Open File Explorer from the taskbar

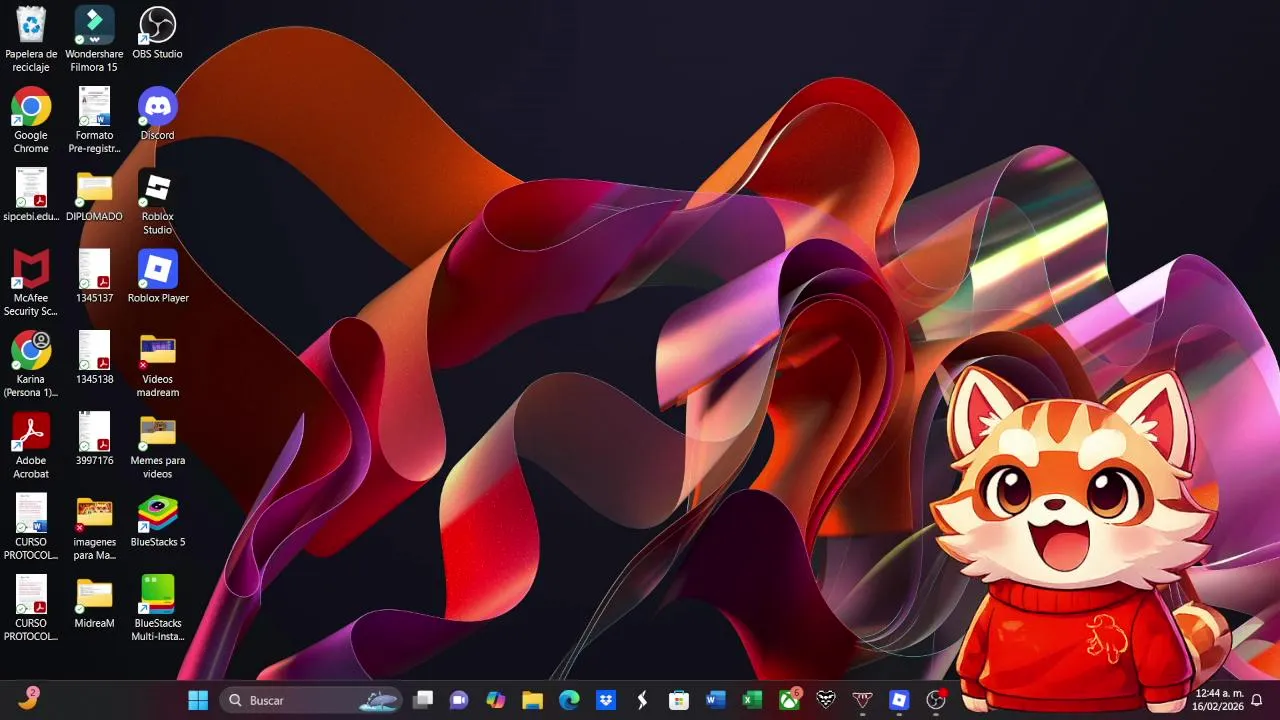(532, 700)
